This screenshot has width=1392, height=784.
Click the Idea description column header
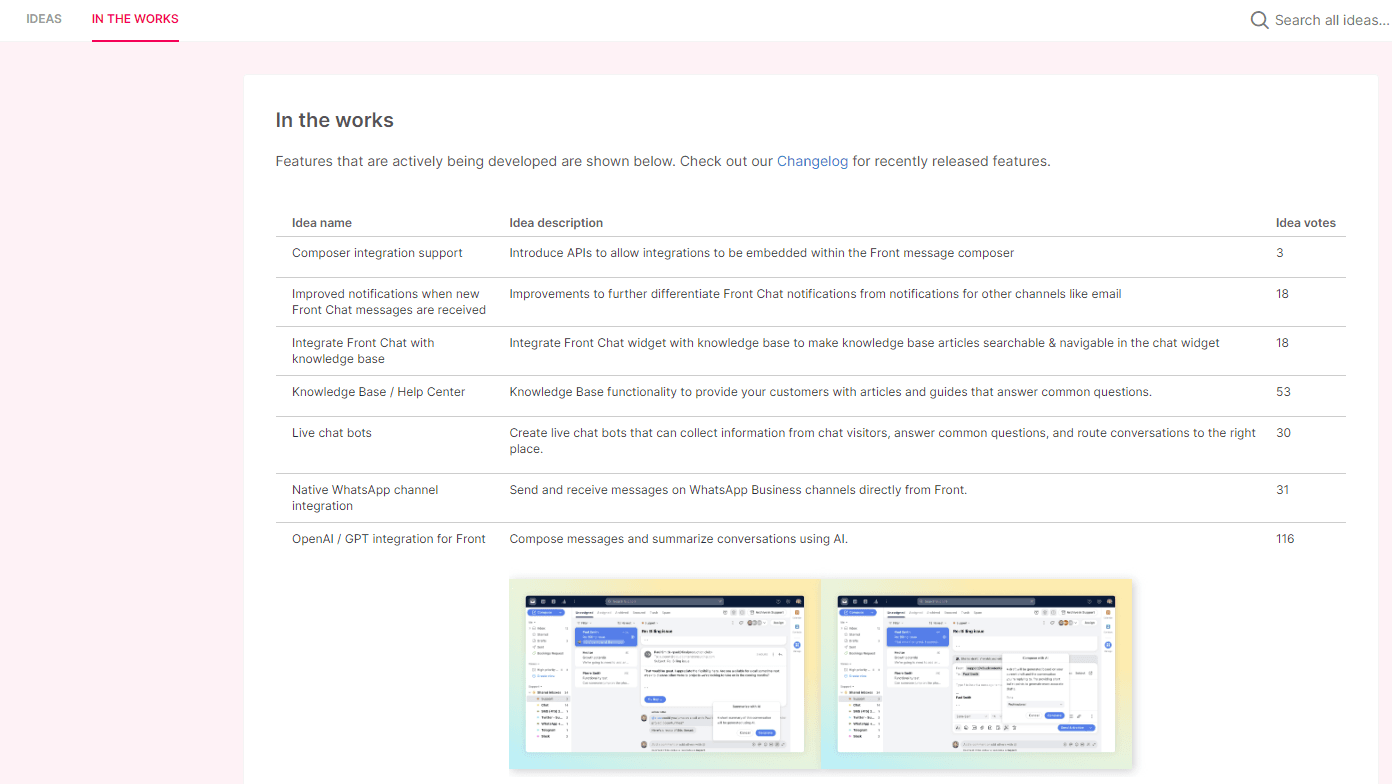[x=556, y=223]
